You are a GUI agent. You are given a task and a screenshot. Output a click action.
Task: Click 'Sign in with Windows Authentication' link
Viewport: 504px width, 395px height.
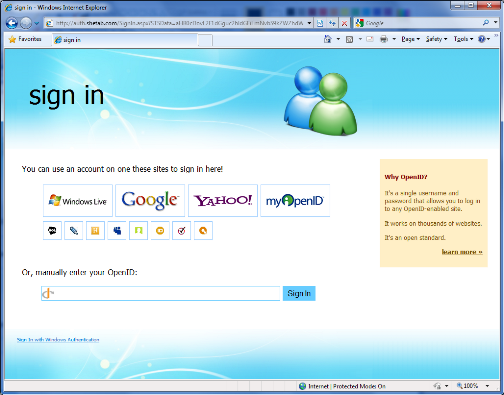point(58,340)
